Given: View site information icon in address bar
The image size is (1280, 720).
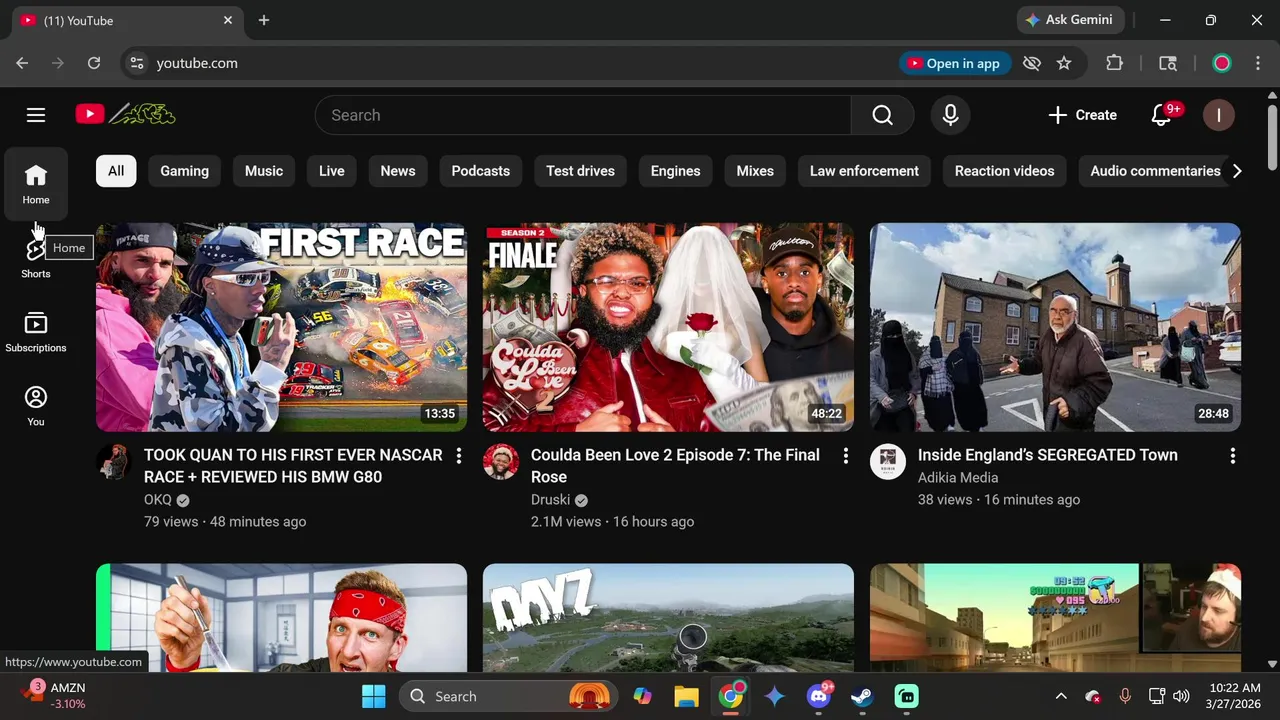Looking at the screenshot, I should click(137, 63).
